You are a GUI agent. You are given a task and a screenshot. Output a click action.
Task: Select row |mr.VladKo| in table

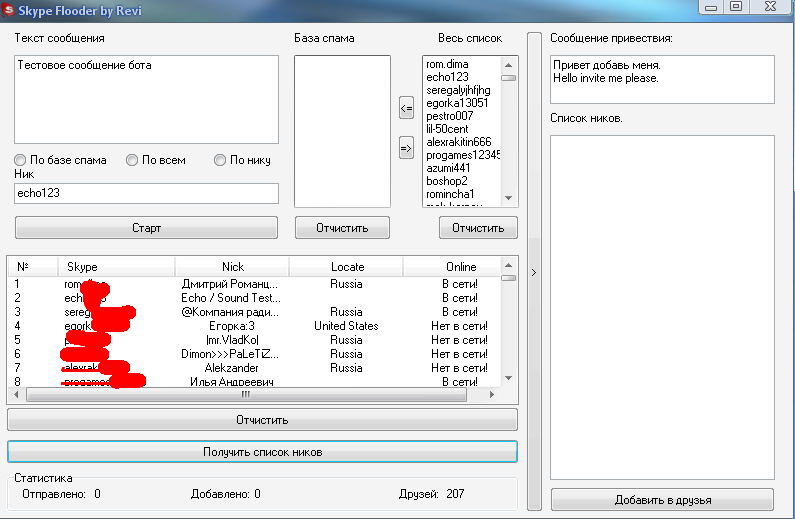[255, 340]
